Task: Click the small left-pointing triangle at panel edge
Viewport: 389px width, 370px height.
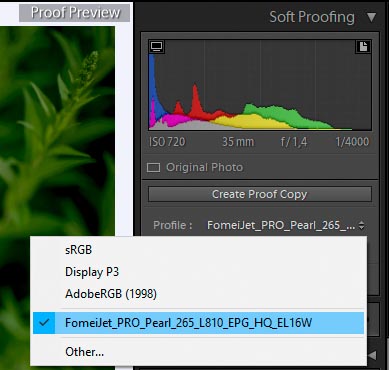Action: point(372,355)
